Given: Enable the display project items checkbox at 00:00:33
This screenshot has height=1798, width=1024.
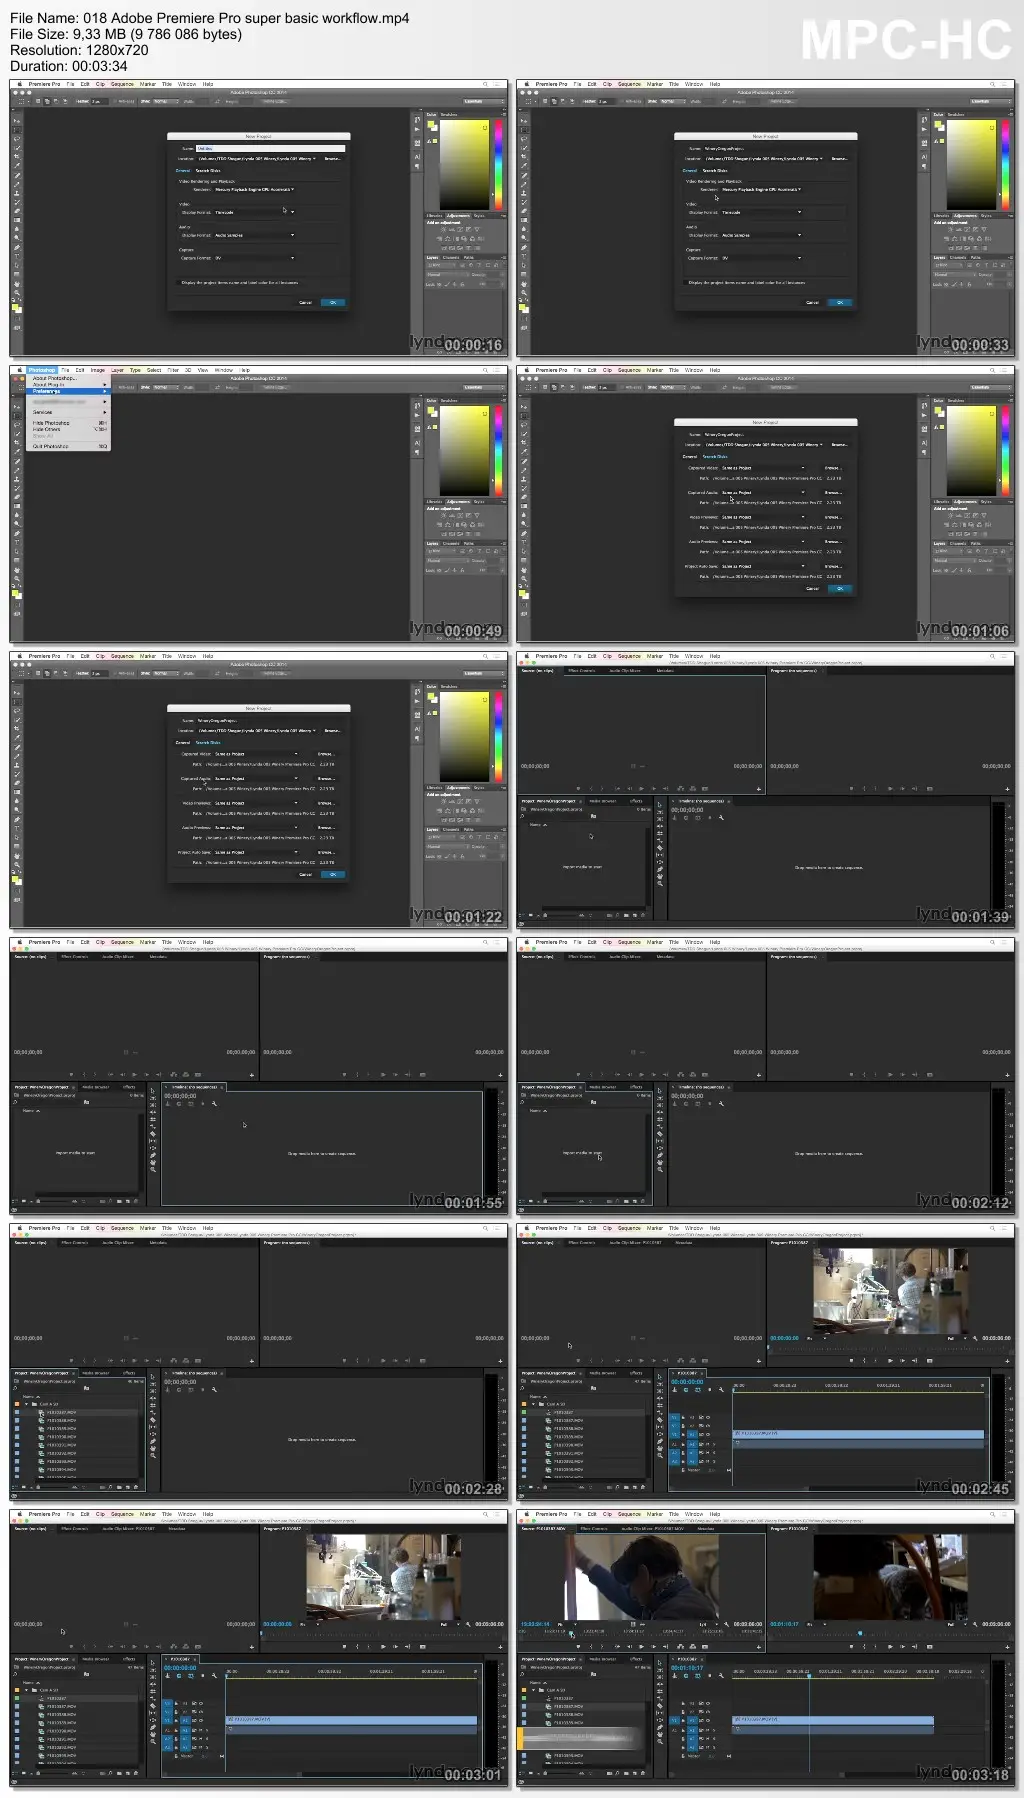Looking at the screenshot, I should point(685,283).
